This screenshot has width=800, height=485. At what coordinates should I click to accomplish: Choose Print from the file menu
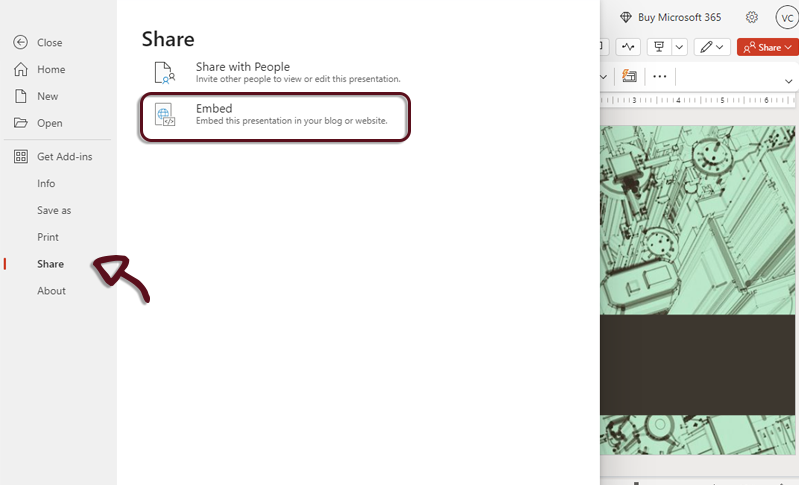(48, 238)
